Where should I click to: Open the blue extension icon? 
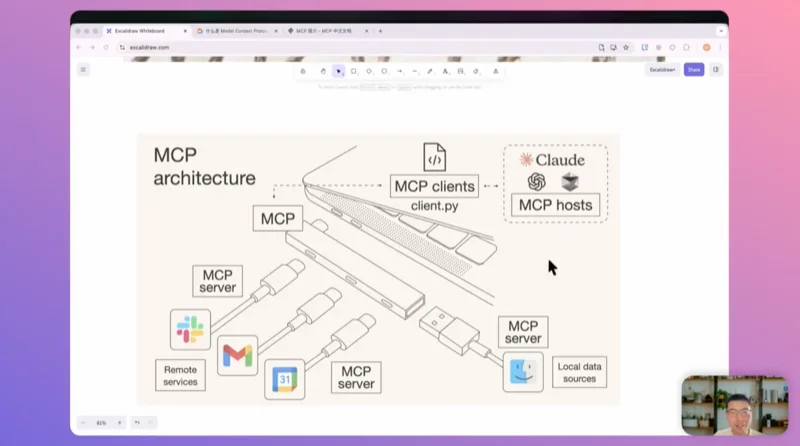pos(645,47)
